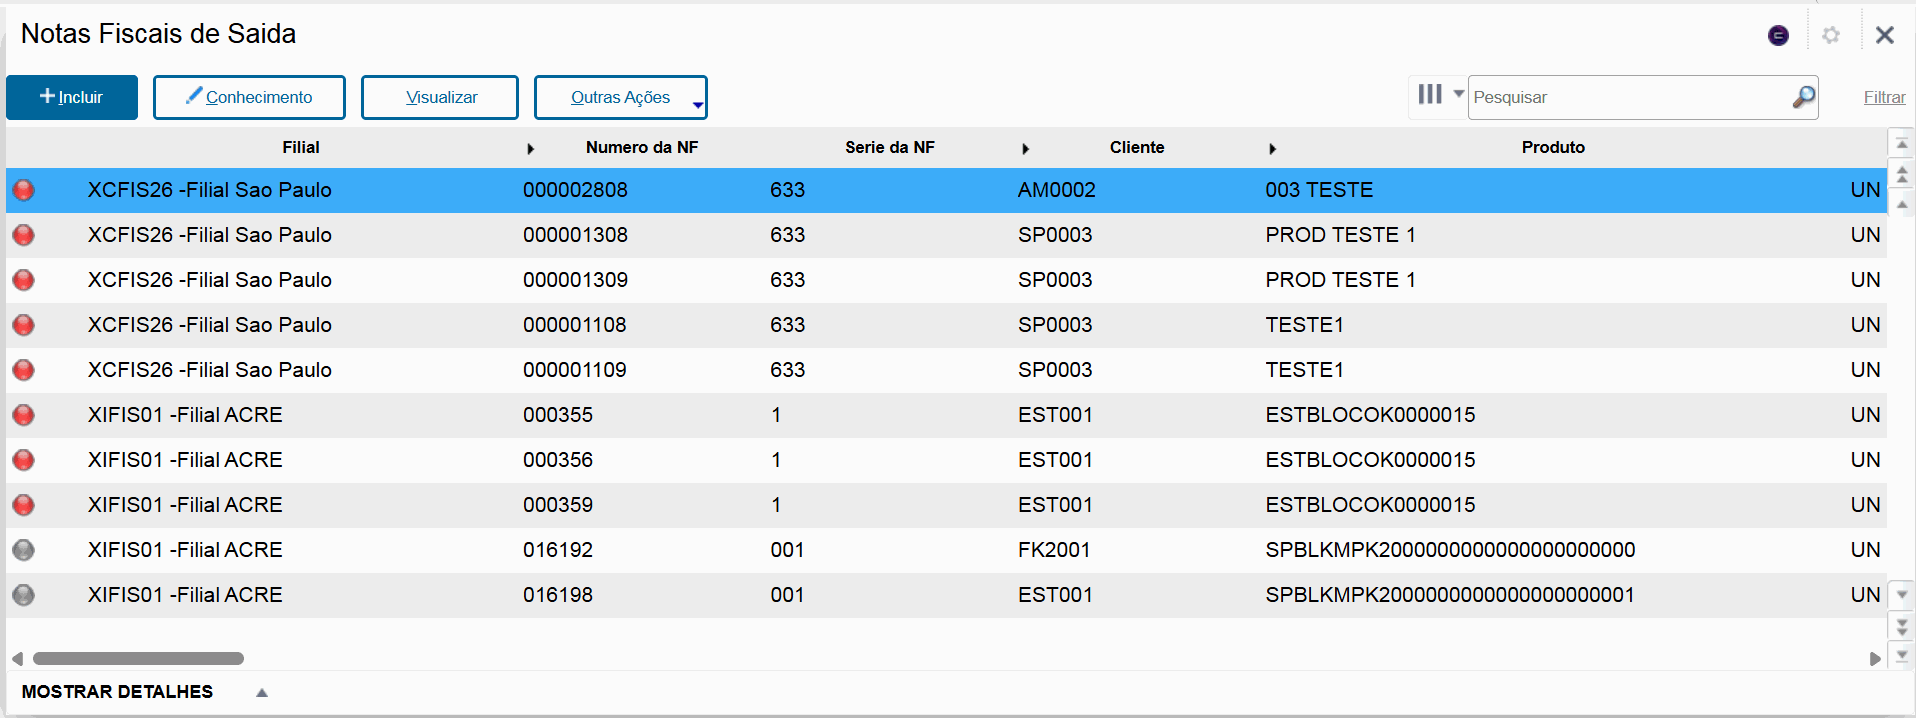Page down with the double down arrow
Image resolution: width=1916 pixels, height=718 pixels.
[1902, 627]
